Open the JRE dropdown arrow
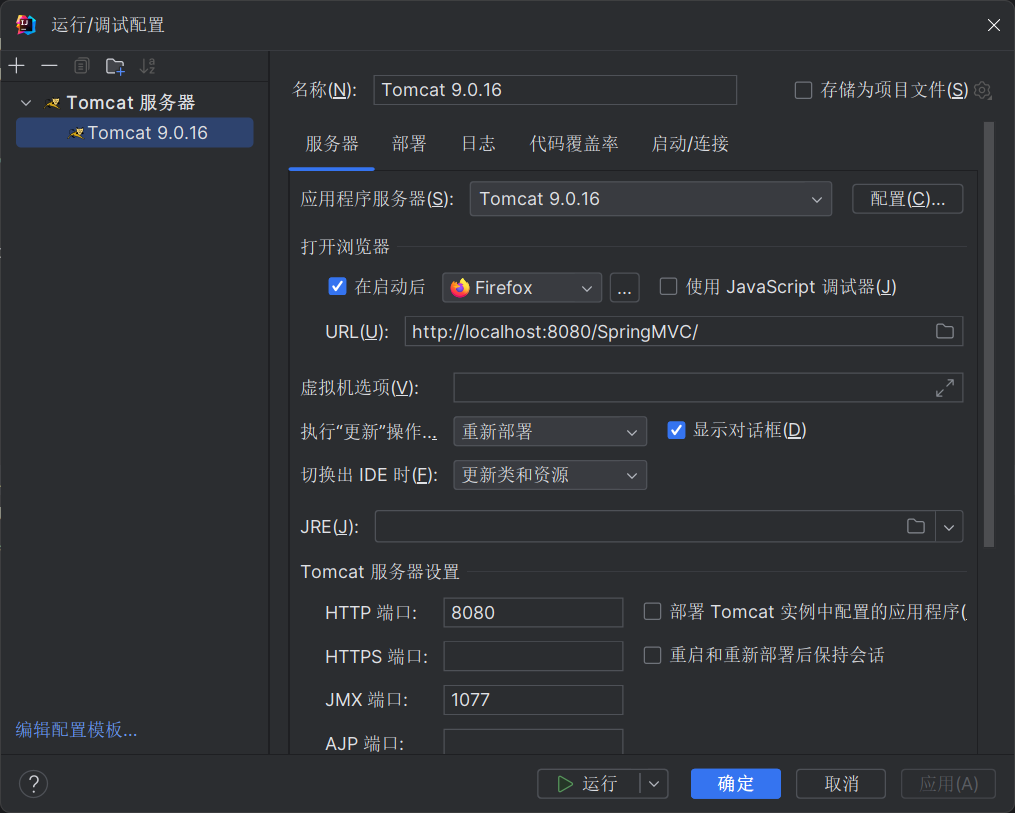Image resolution: width=1015 pixels, height=813 pixels. pos(949,526)
